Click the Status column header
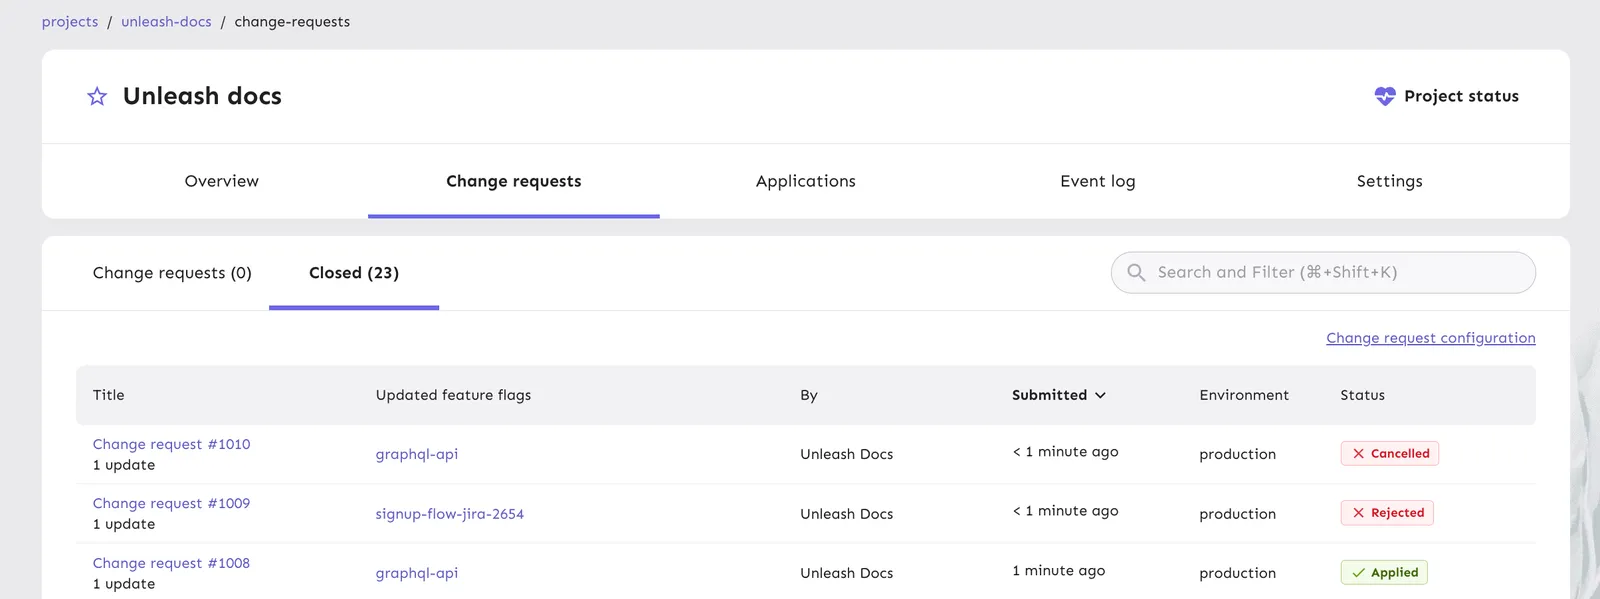Image resolution: width=1600 pixels, height=599 pixels. coord(1363,395)
